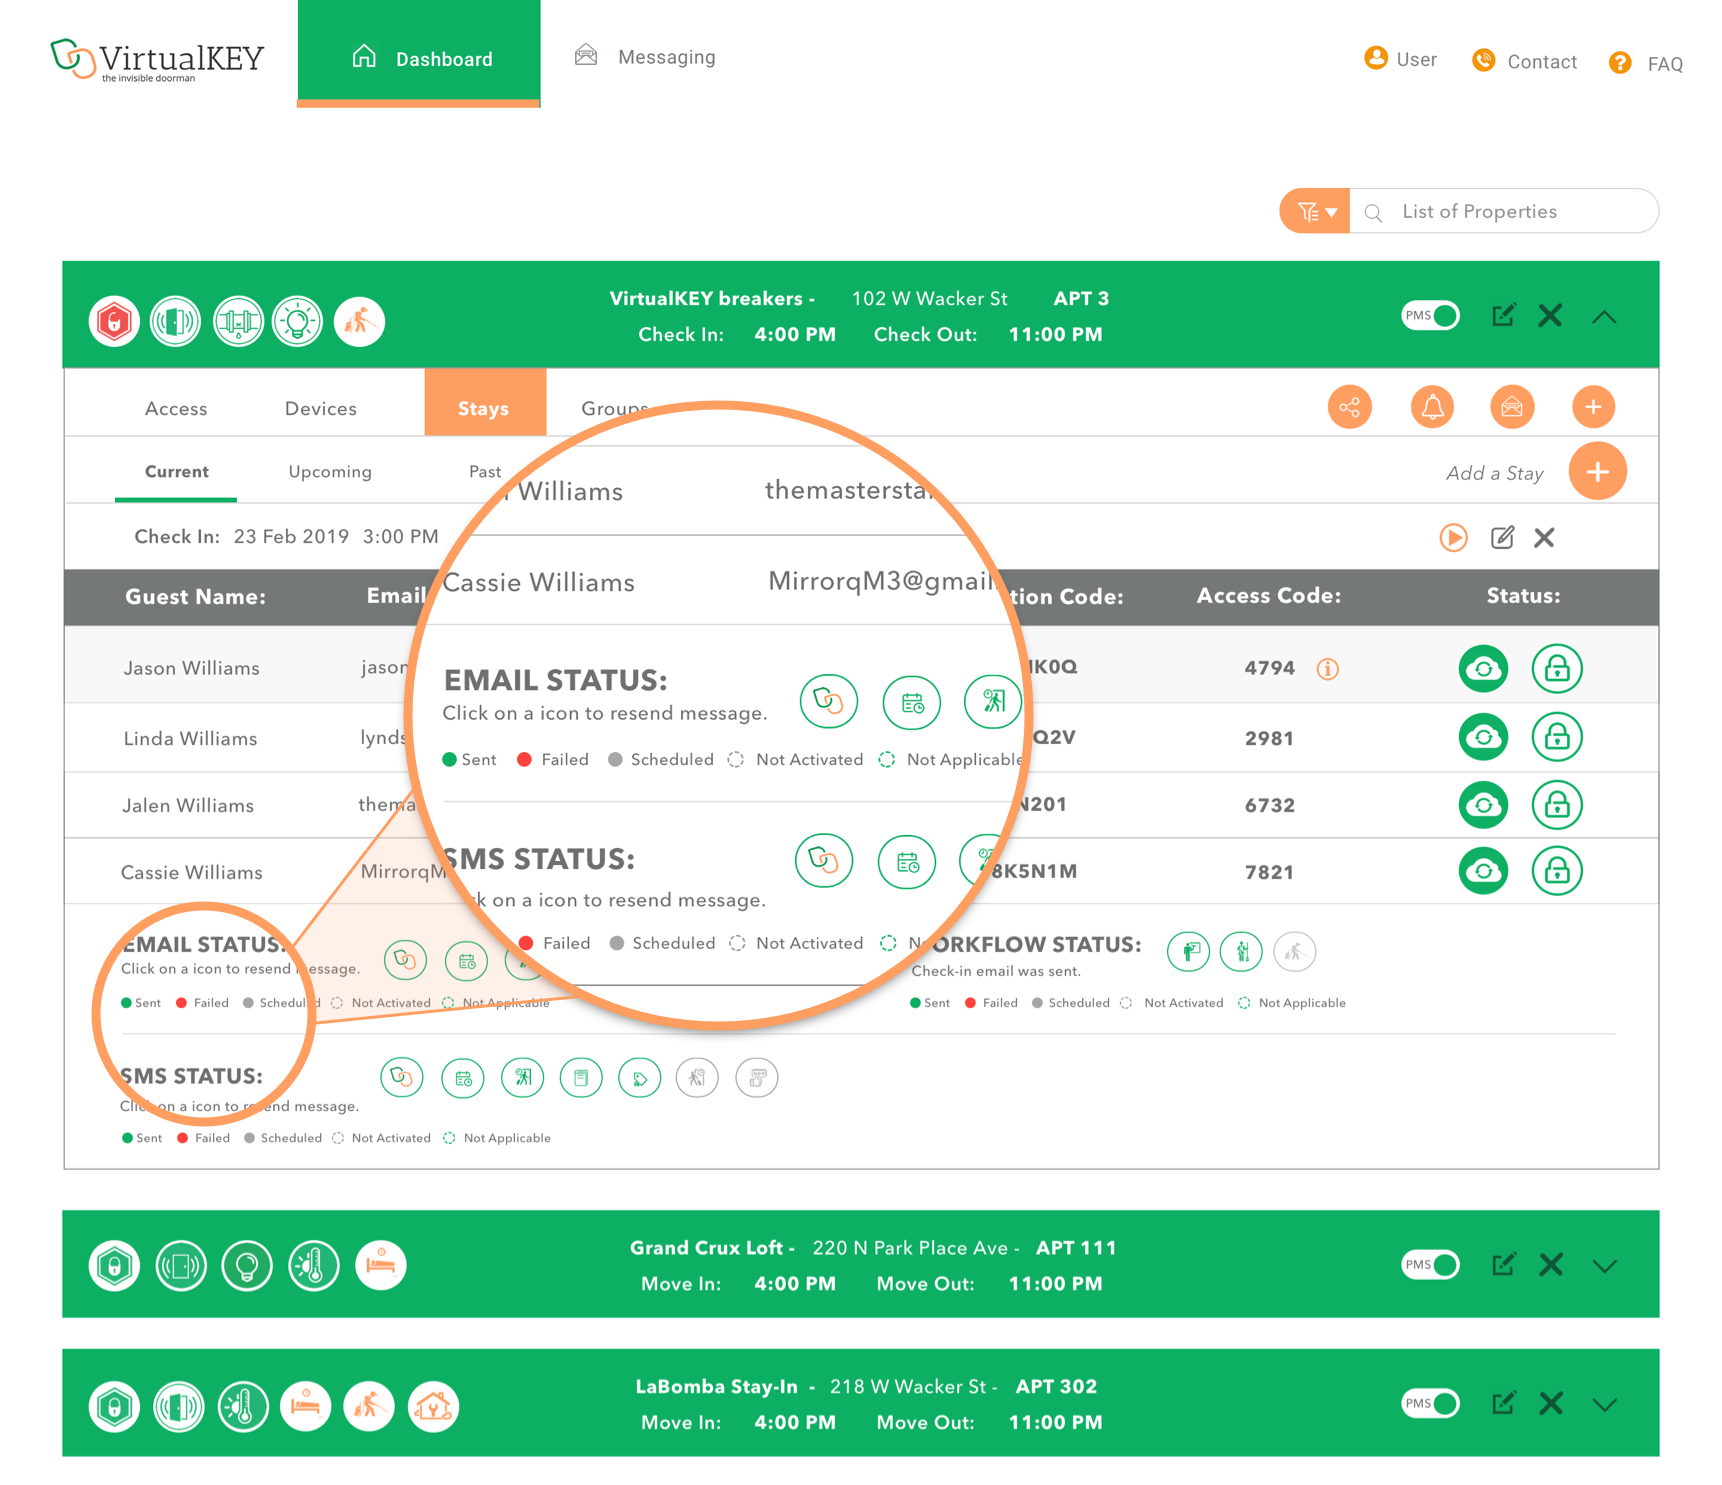The height and width of the screenshot is (1485, 1722).
Task: Toggle PMS switch for Grand Crux Loft
Action: [1430, 1265]
